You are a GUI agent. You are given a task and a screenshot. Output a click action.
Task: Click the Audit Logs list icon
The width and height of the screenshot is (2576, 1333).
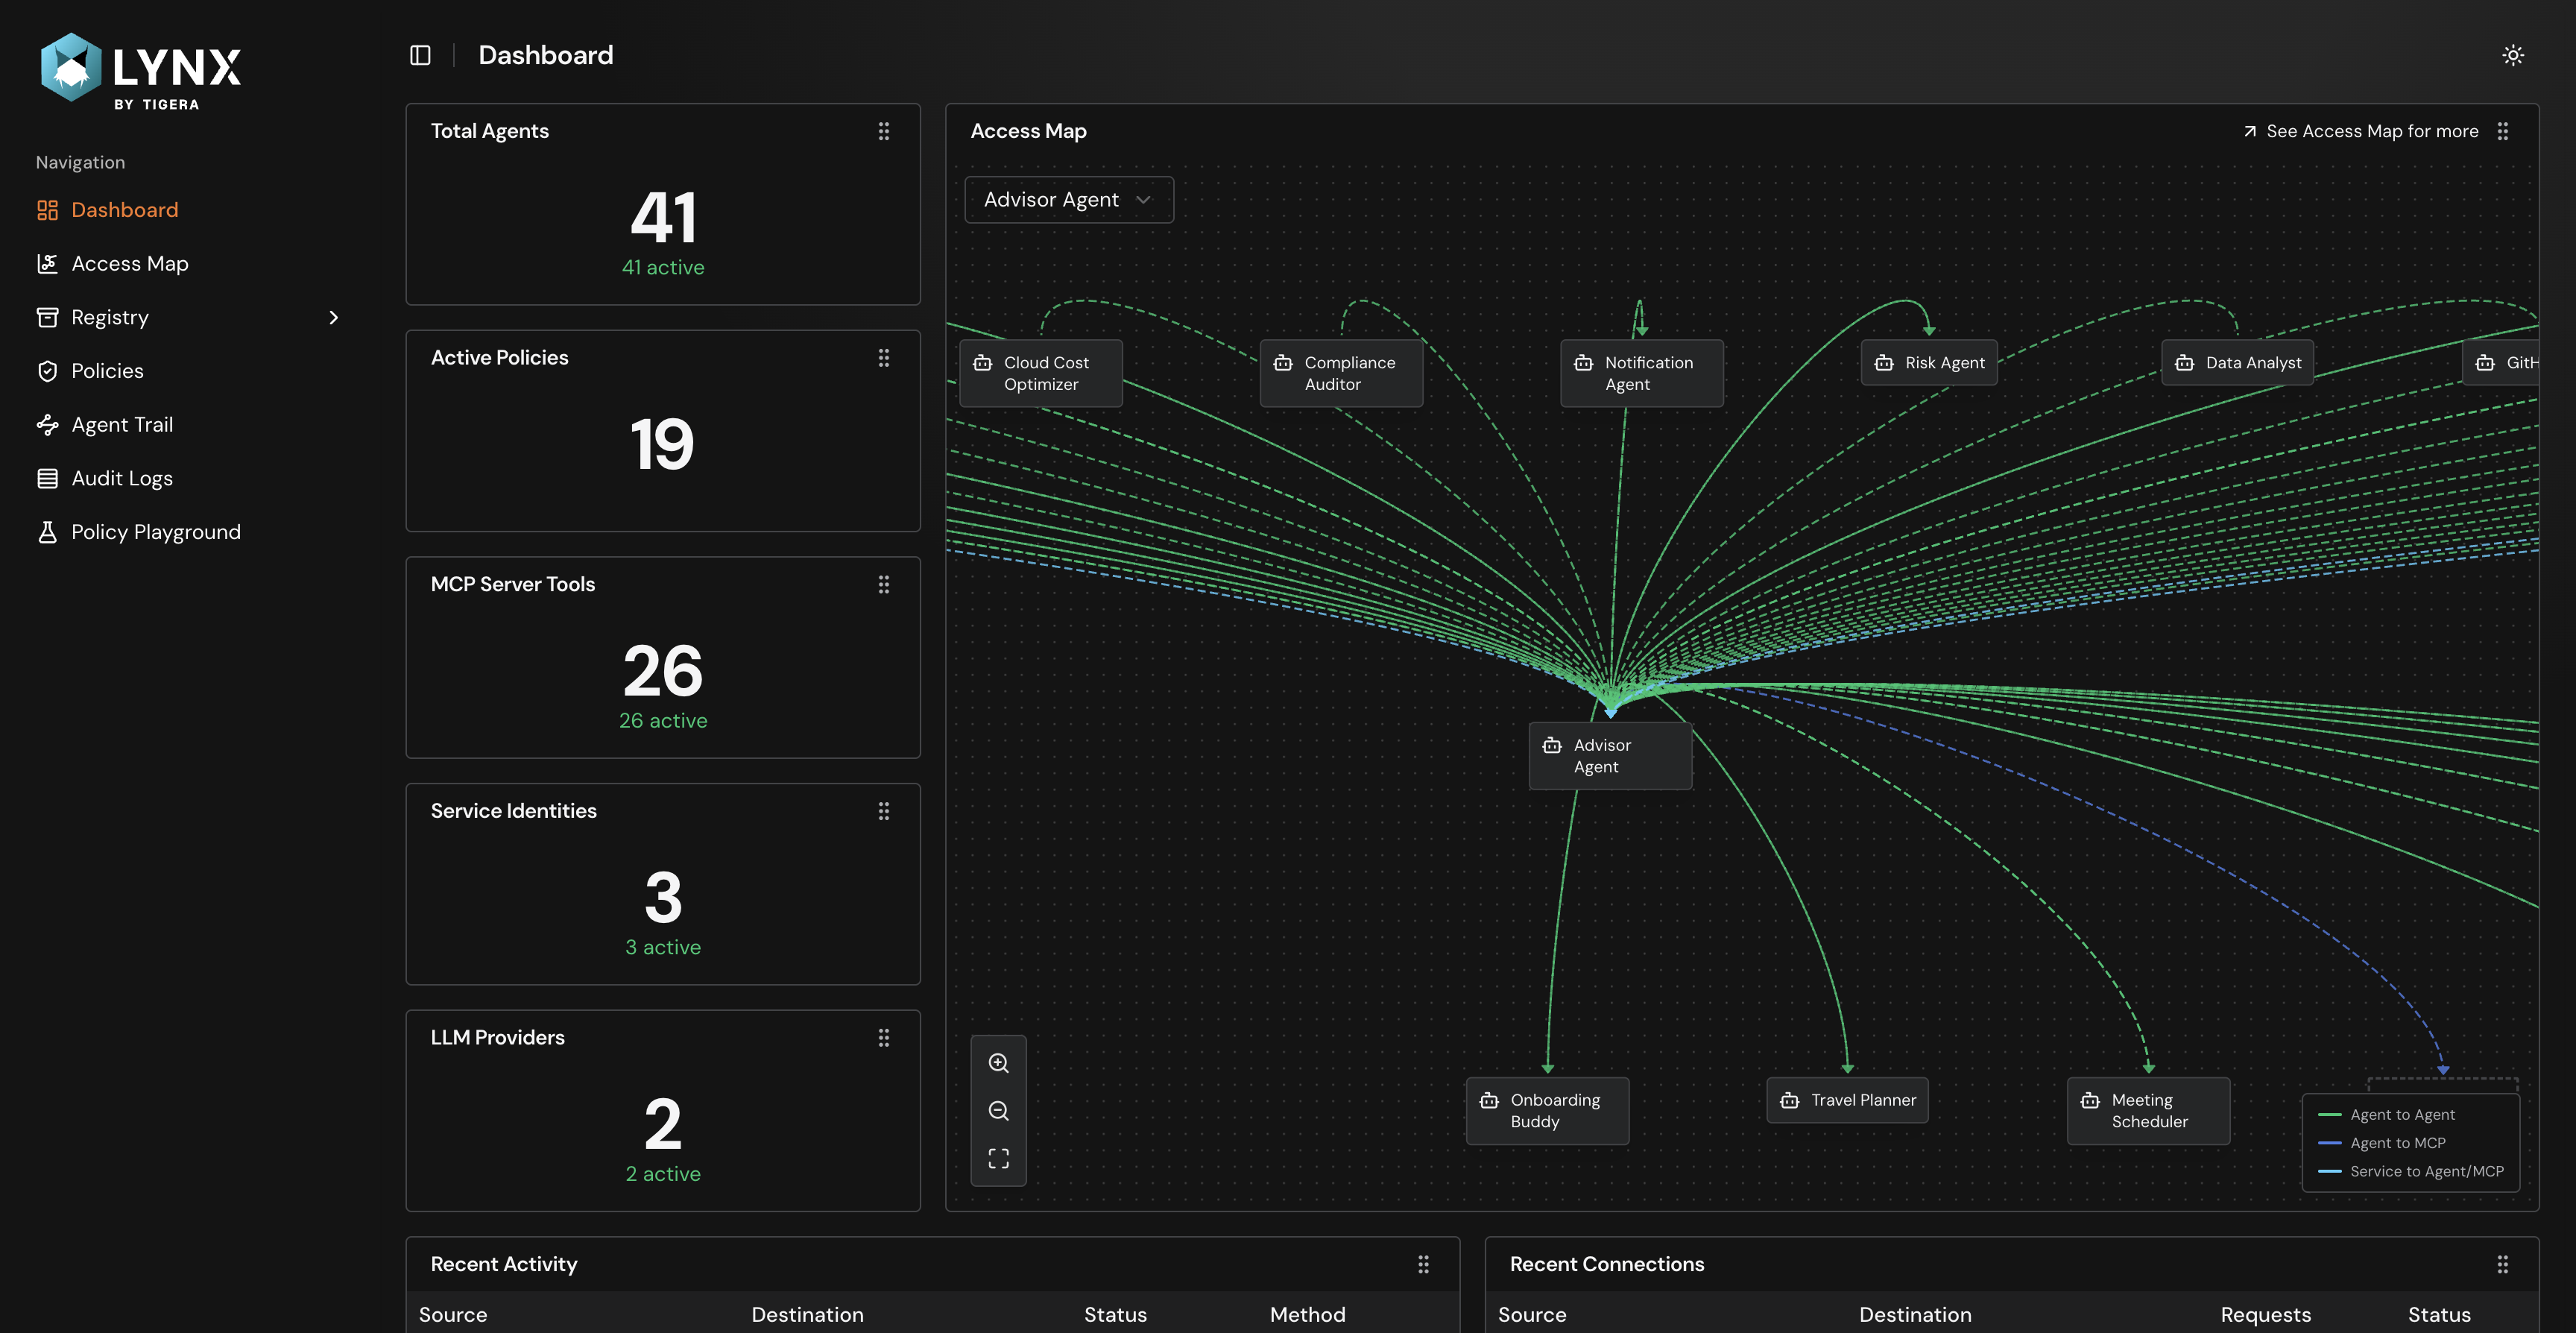pyautogui.click(x=47, y=479)
